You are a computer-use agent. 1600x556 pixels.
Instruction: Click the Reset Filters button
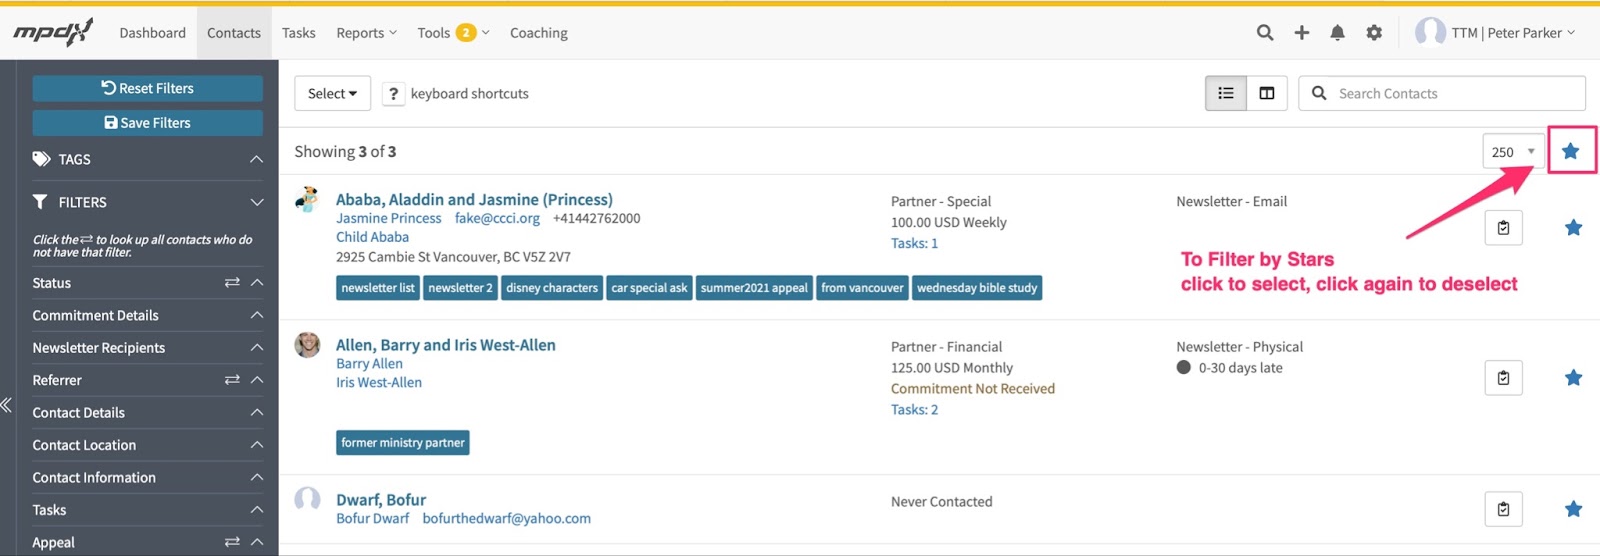[148, 88]
